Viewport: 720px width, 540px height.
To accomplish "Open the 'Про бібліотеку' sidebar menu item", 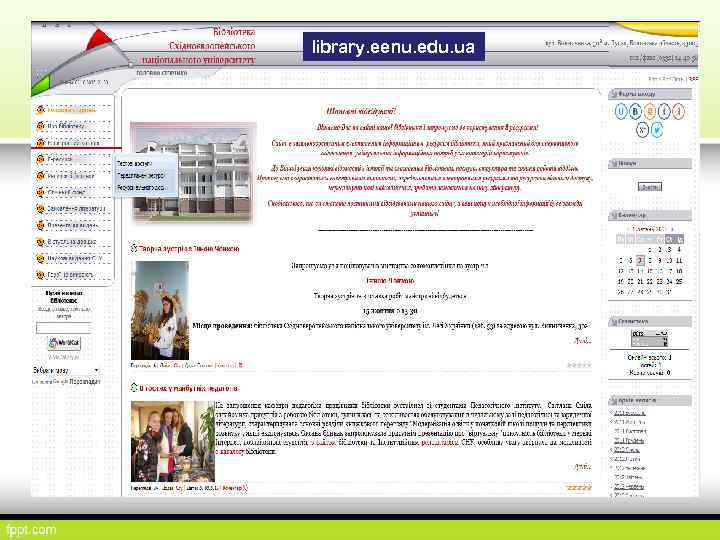I will tap(66, 126).
